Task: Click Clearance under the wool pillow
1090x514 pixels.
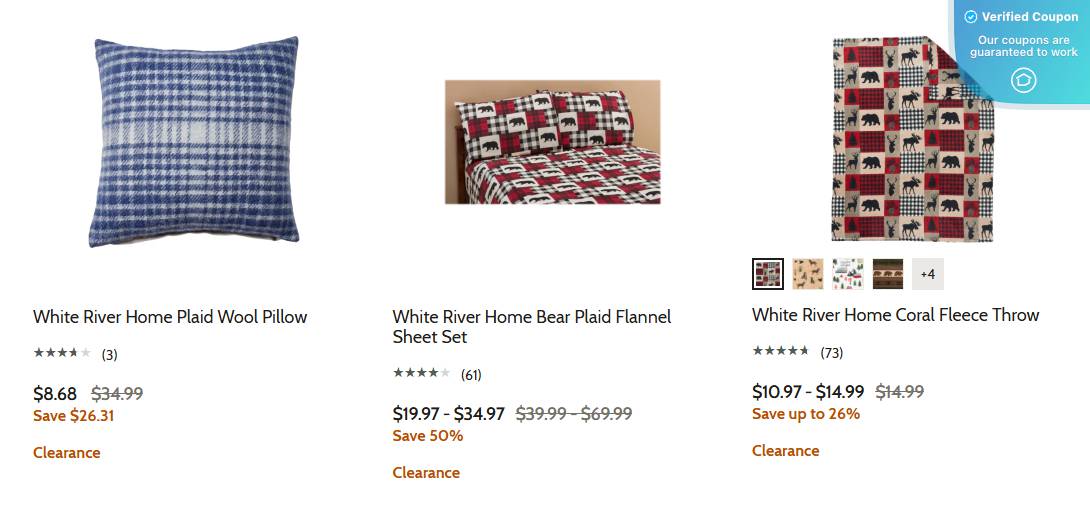Action: point(67,453)
